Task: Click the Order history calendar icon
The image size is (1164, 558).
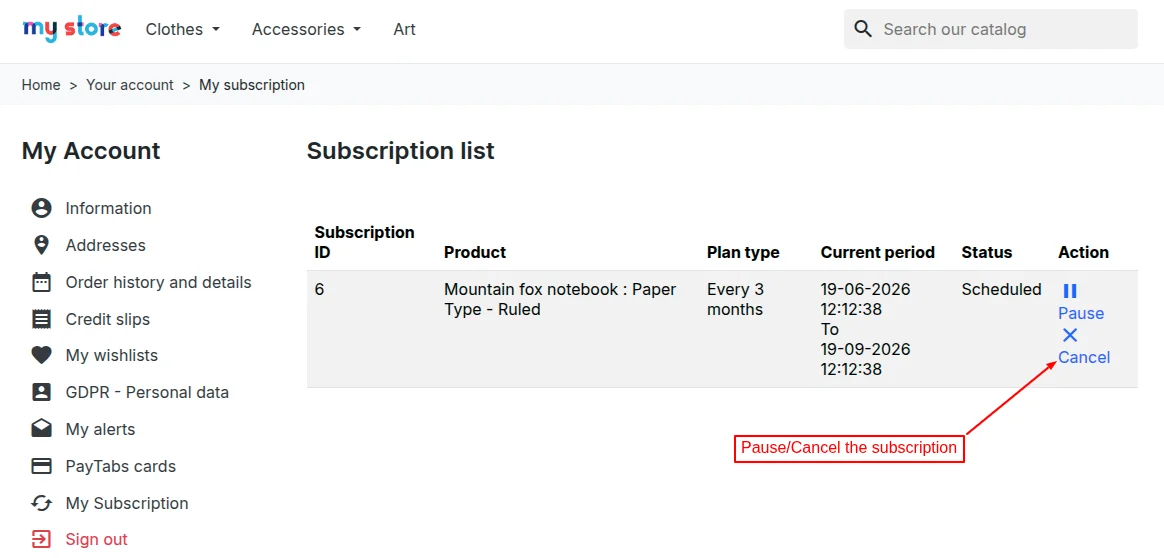Action: [x=42, y=282]
